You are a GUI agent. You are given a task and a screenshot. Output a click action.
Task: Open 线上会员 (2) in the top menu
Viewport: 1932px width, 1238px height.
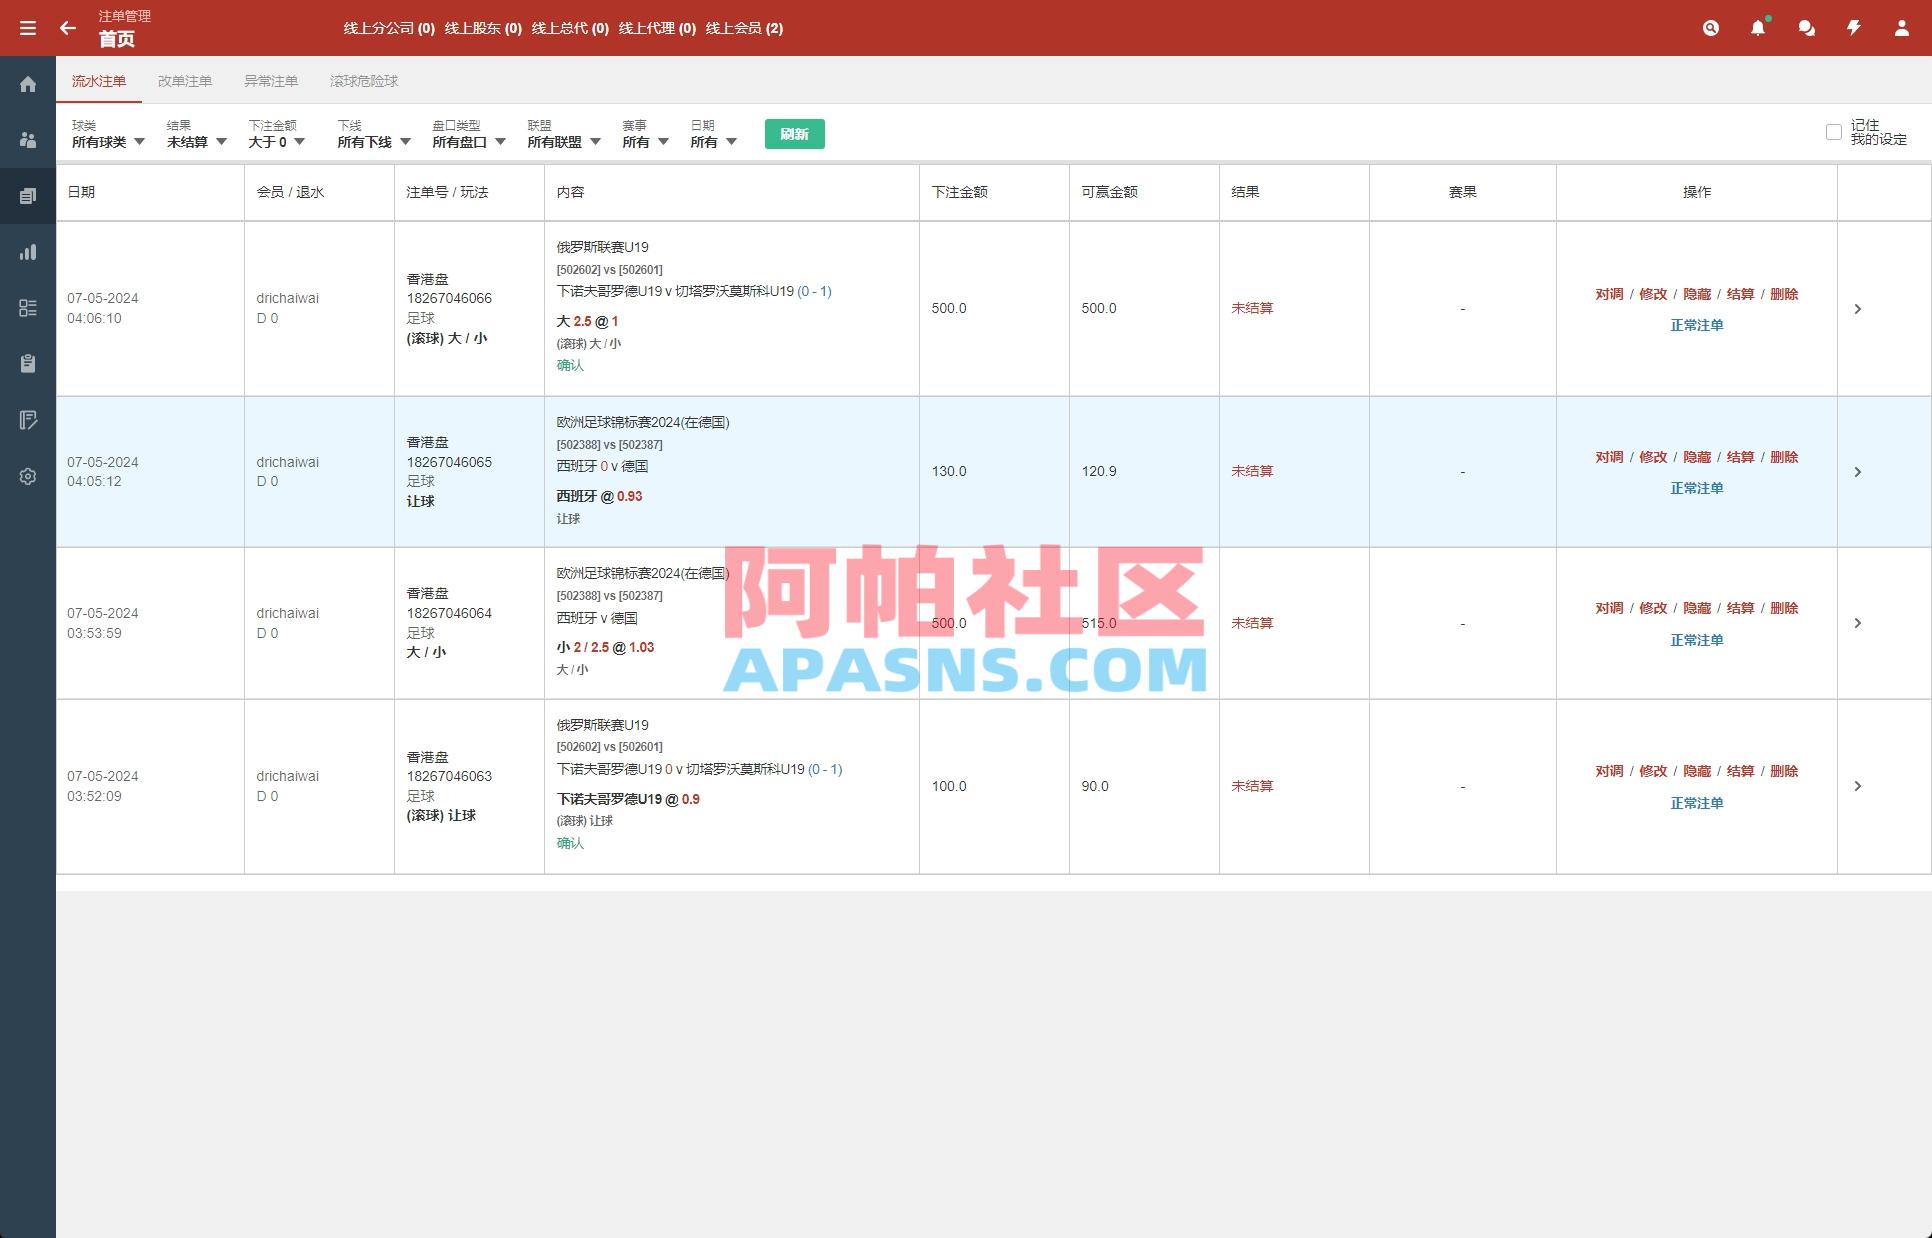coord(742,28)
